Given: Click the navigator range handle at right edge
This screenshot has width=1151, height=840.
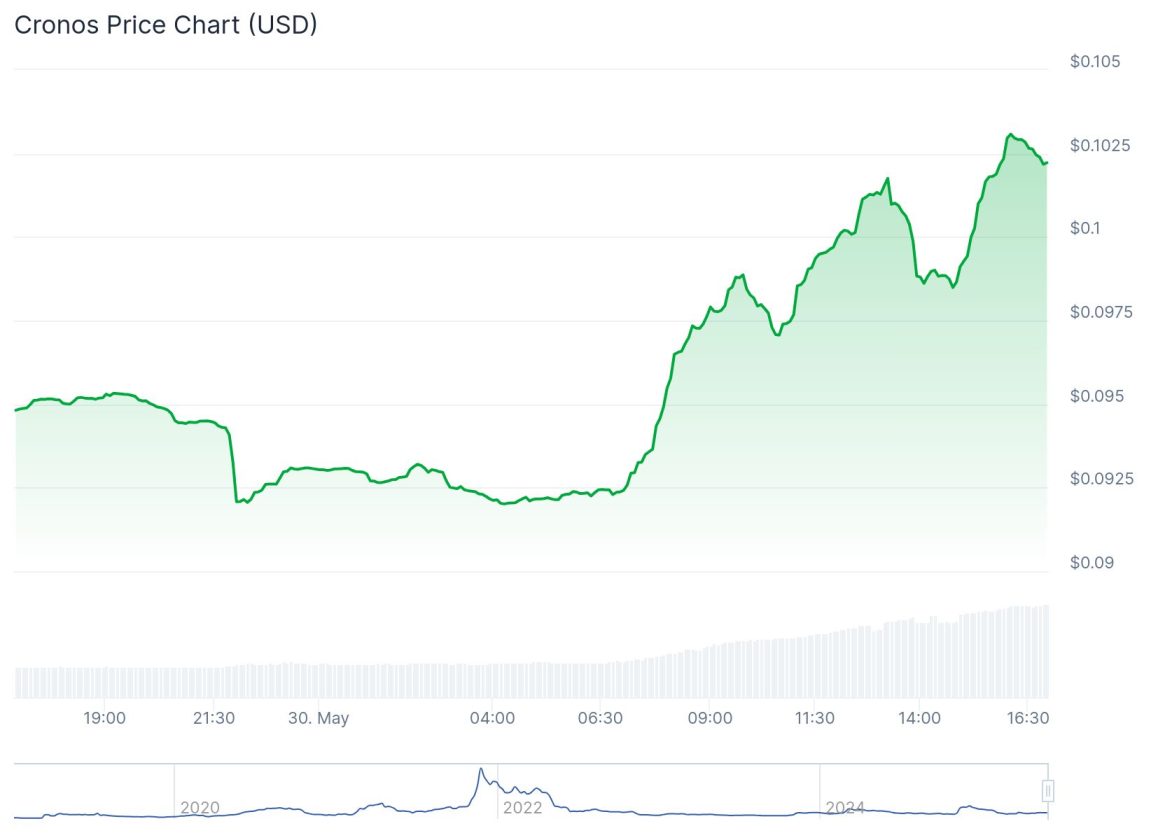Looking at the screenshot, I should point(1048,791).
